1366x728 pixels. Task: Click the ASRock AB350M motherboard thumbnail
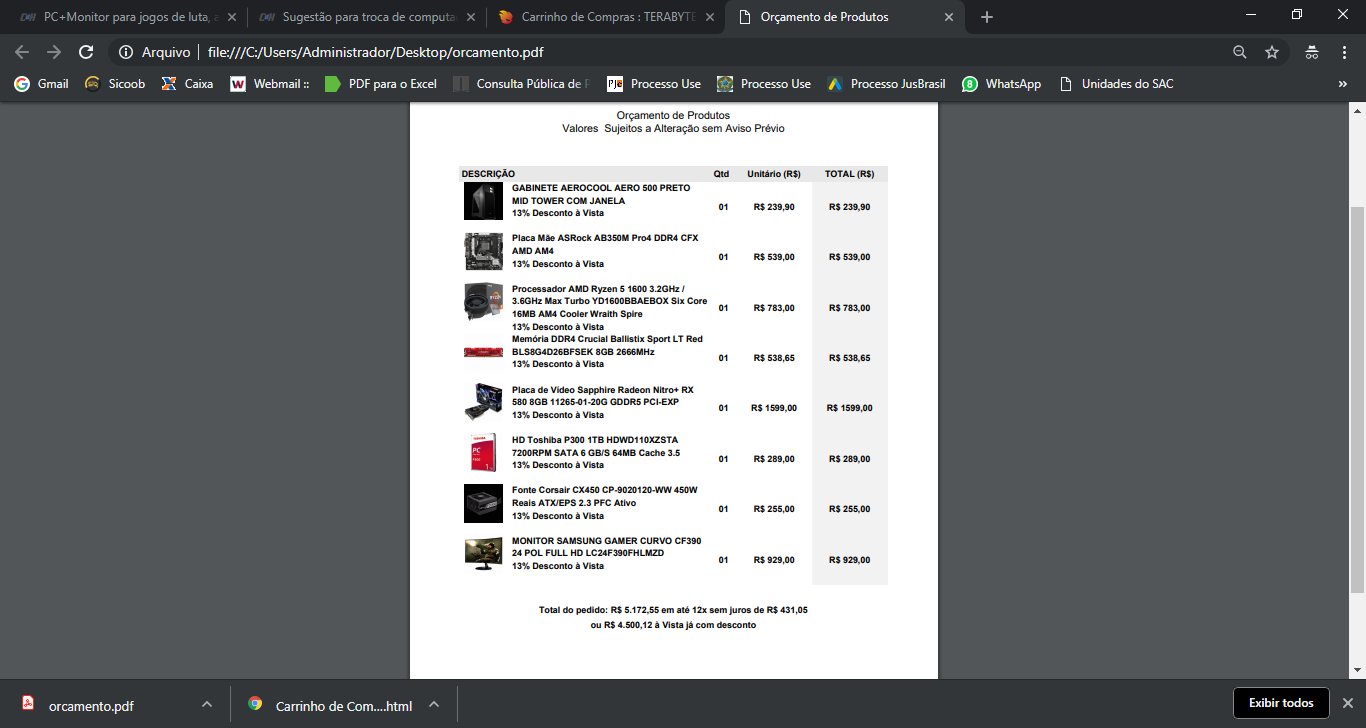point(483,251)
